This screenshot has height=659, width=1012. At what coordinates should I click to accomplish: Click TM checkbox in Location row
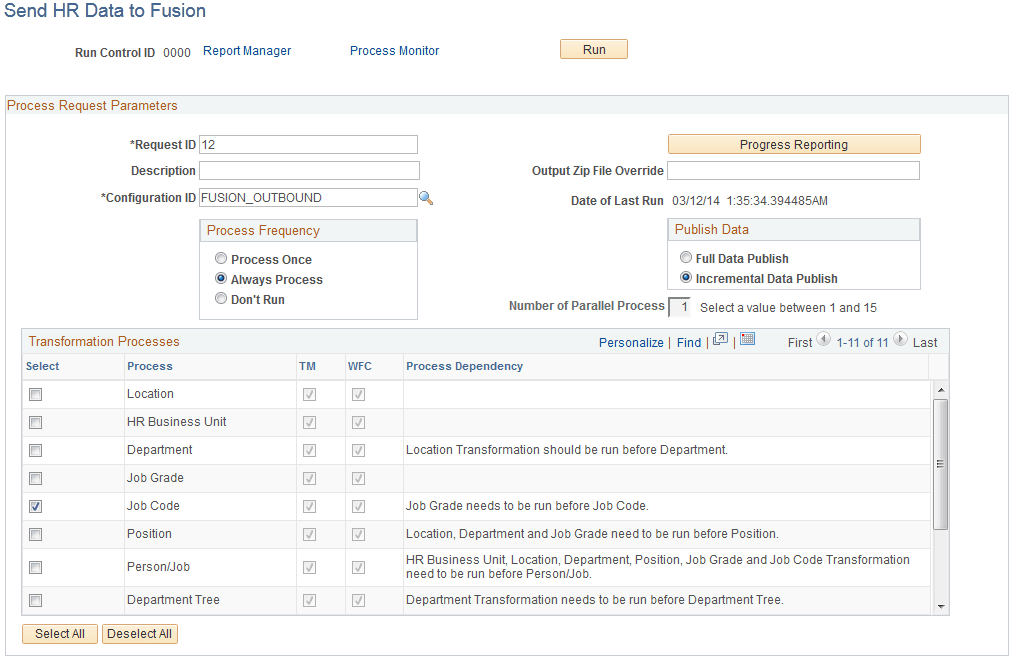(x=310, y=394)
